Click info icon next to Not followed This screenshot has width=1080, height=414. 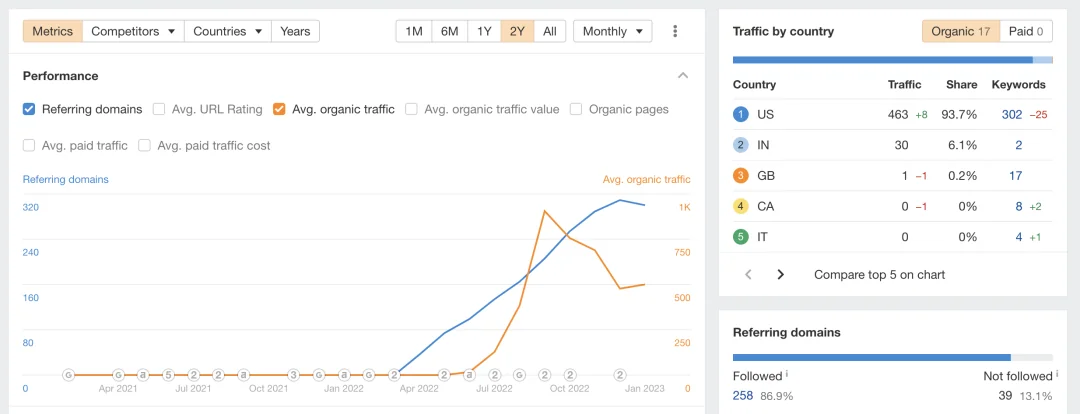pyautogui.click(x=1057, y=375)
